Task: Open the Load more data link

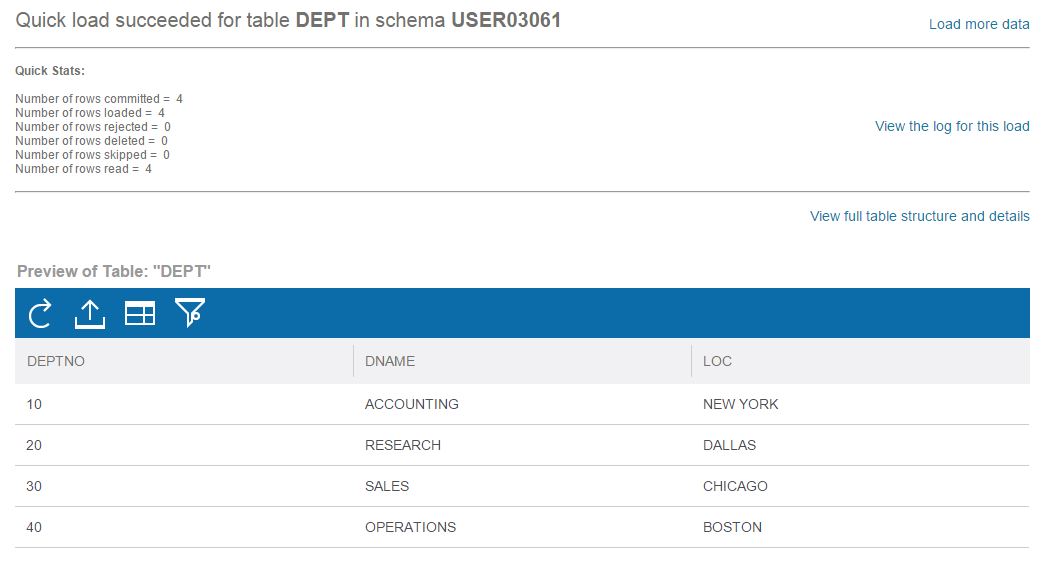Action: pos(978,24)
